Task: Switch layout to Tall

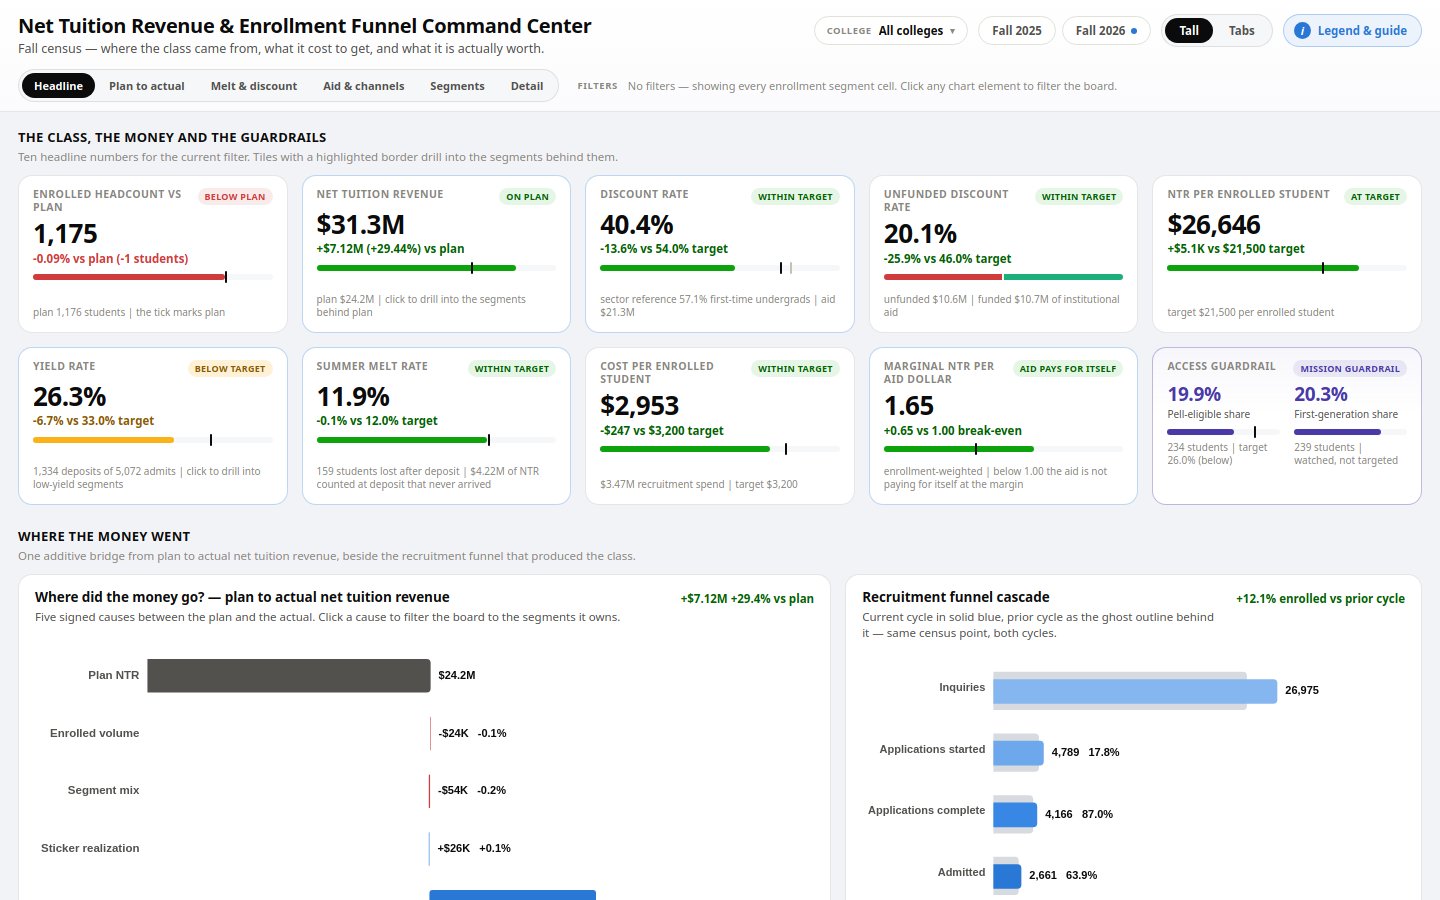Action: [x=1189, y=31]
